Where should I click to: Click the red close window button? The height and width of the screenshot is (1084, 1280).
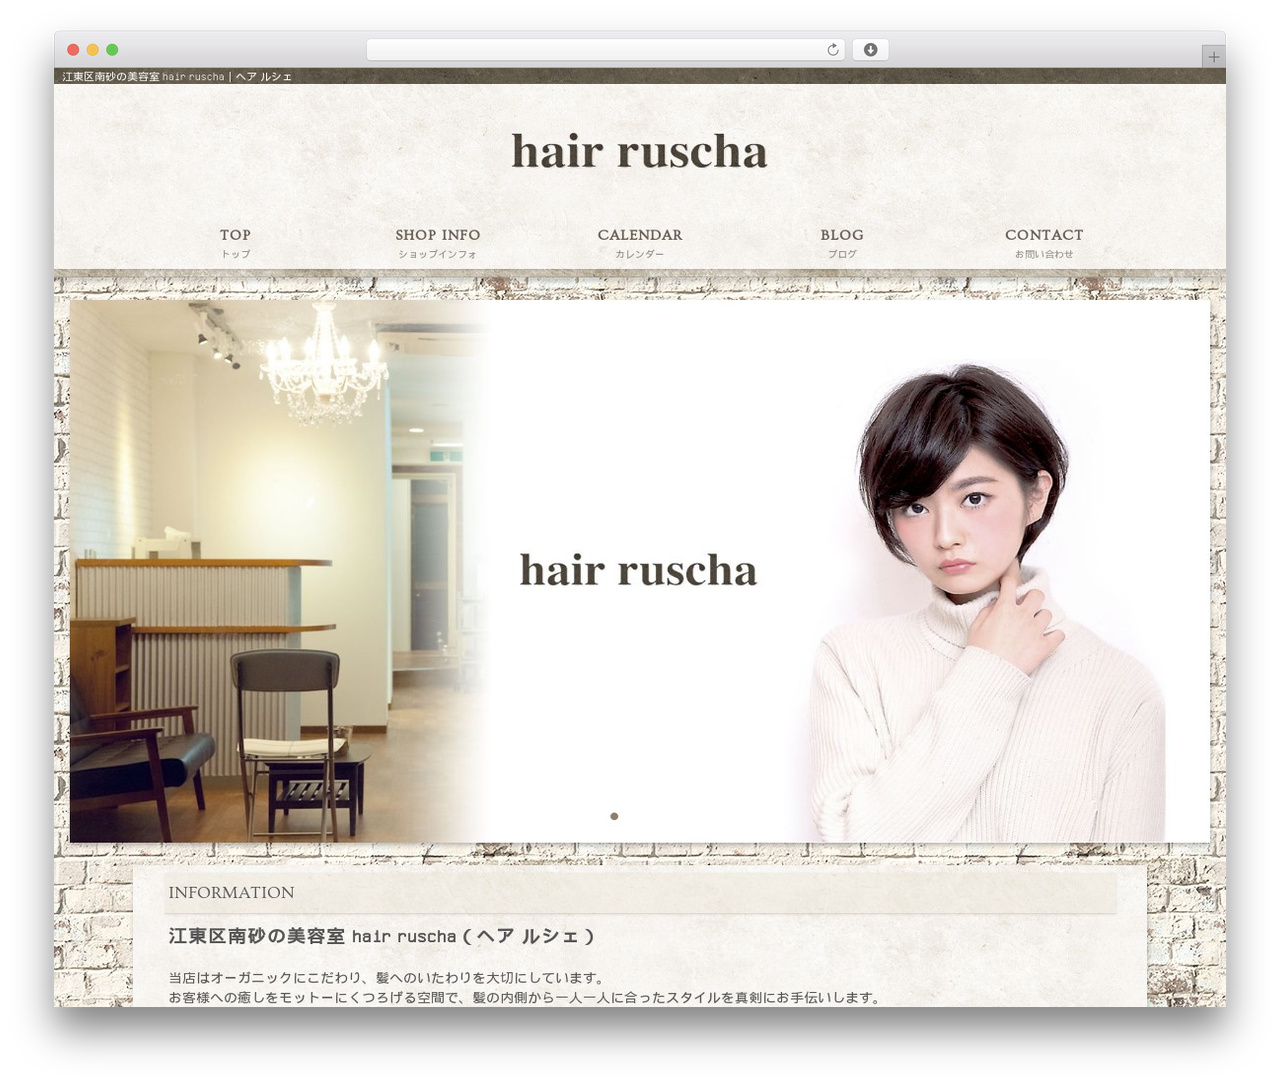73,50
